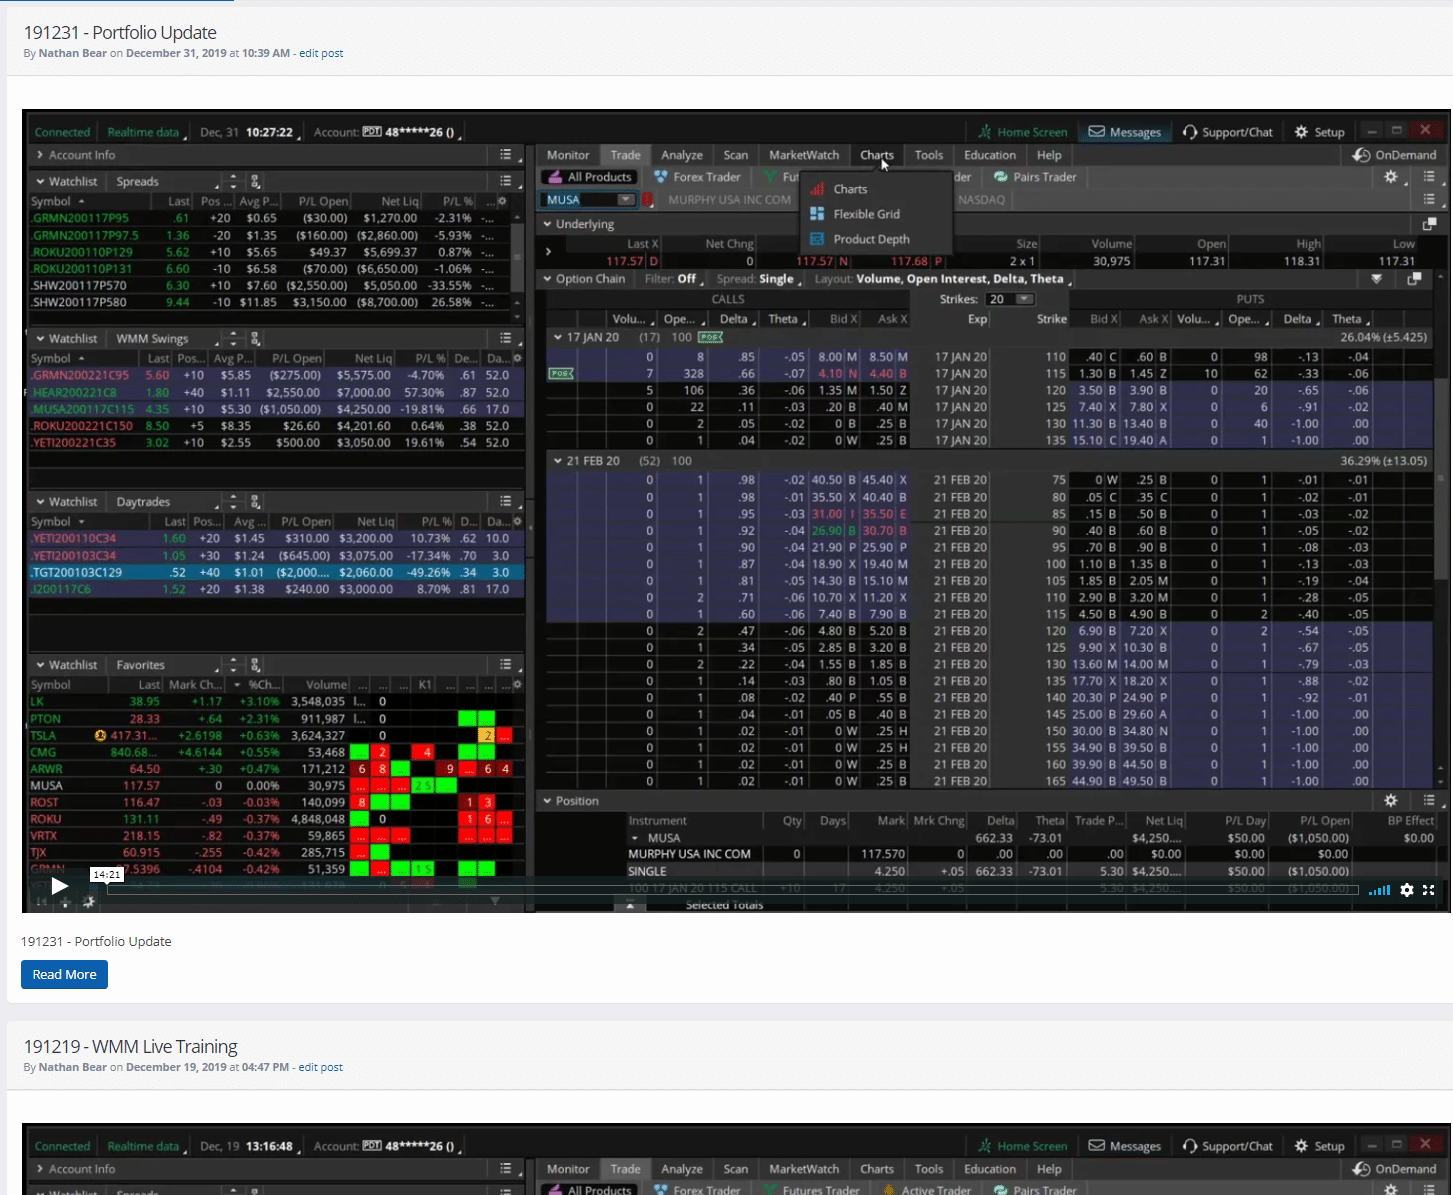
Task: Click the Option Chain down-arrow filter icon
Action: coord(1377,279)
